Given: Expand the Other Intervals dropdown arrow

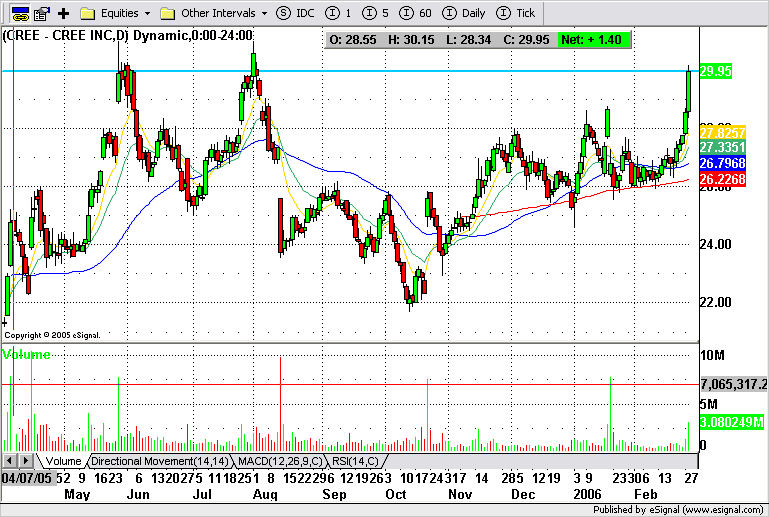Looking at the screenshot, I should [264, 14].
